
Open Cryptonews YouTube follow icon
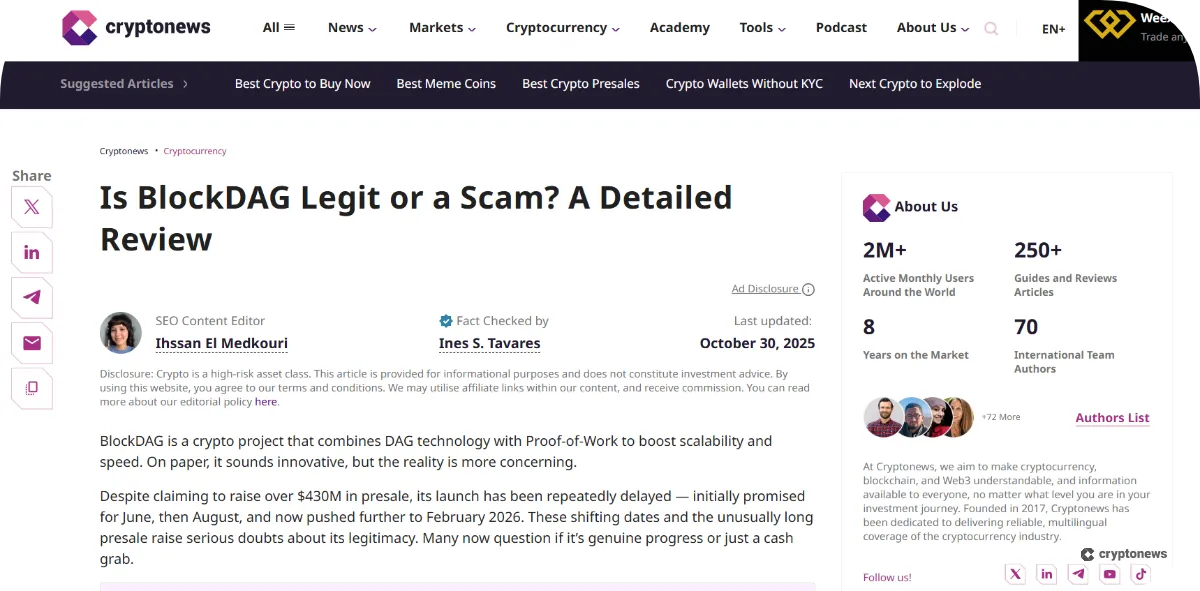coord(1109,574)
